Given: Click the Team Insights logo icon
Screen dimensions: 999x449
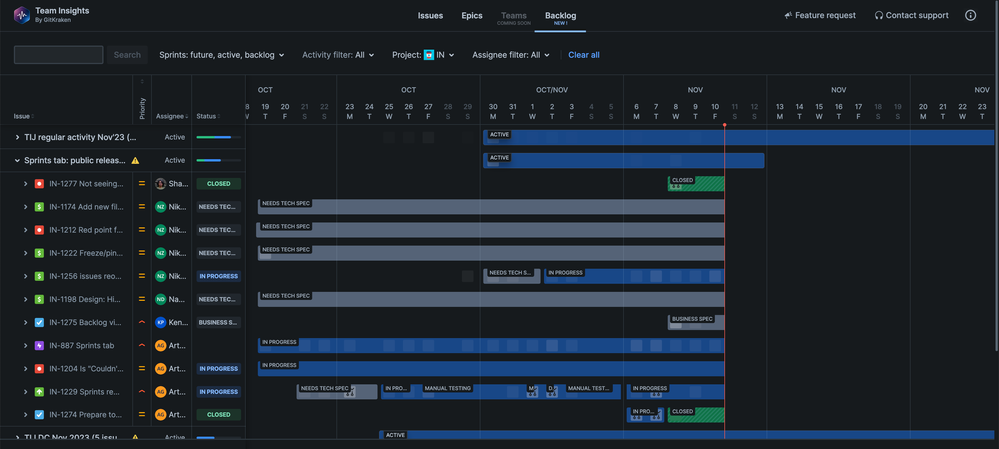Looking at the screenshot, I should click(21, 15).
